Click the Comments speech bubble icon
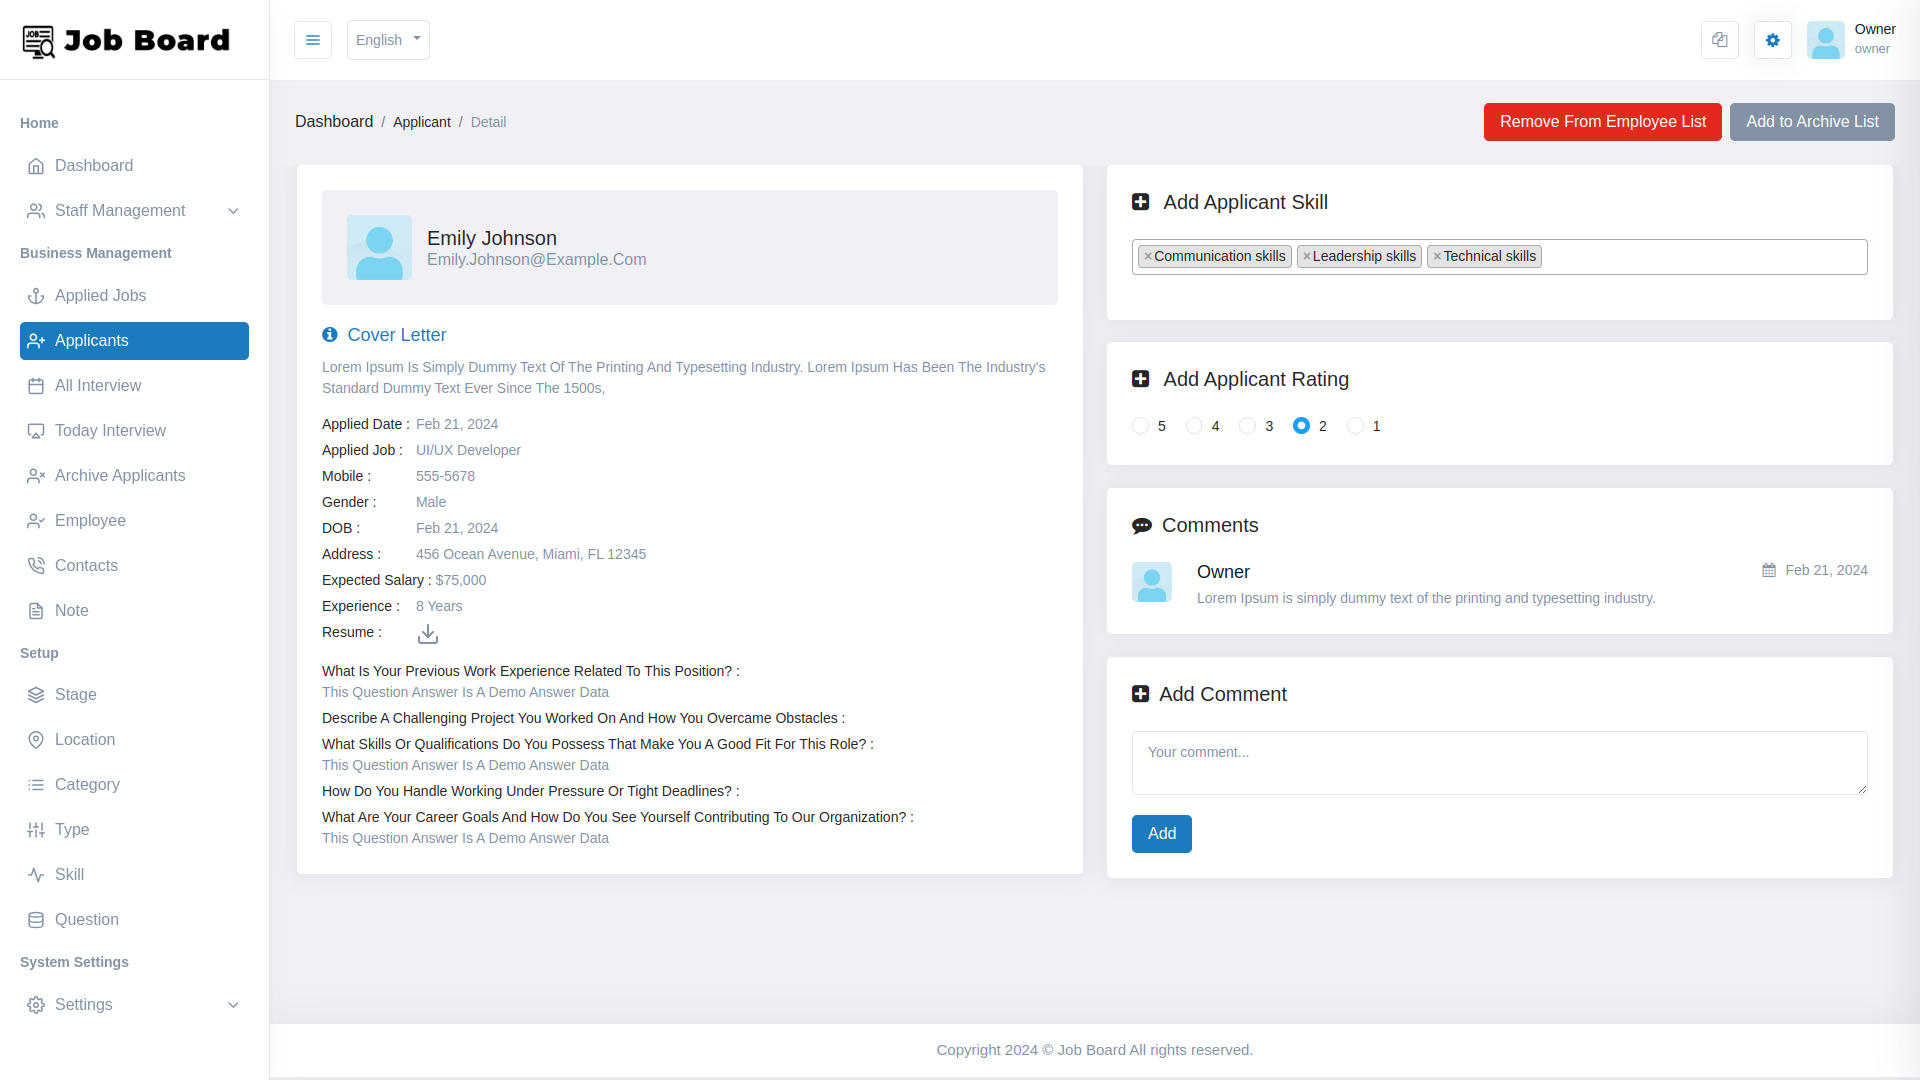The image size is (1920, 1080). coord(1141,525)
